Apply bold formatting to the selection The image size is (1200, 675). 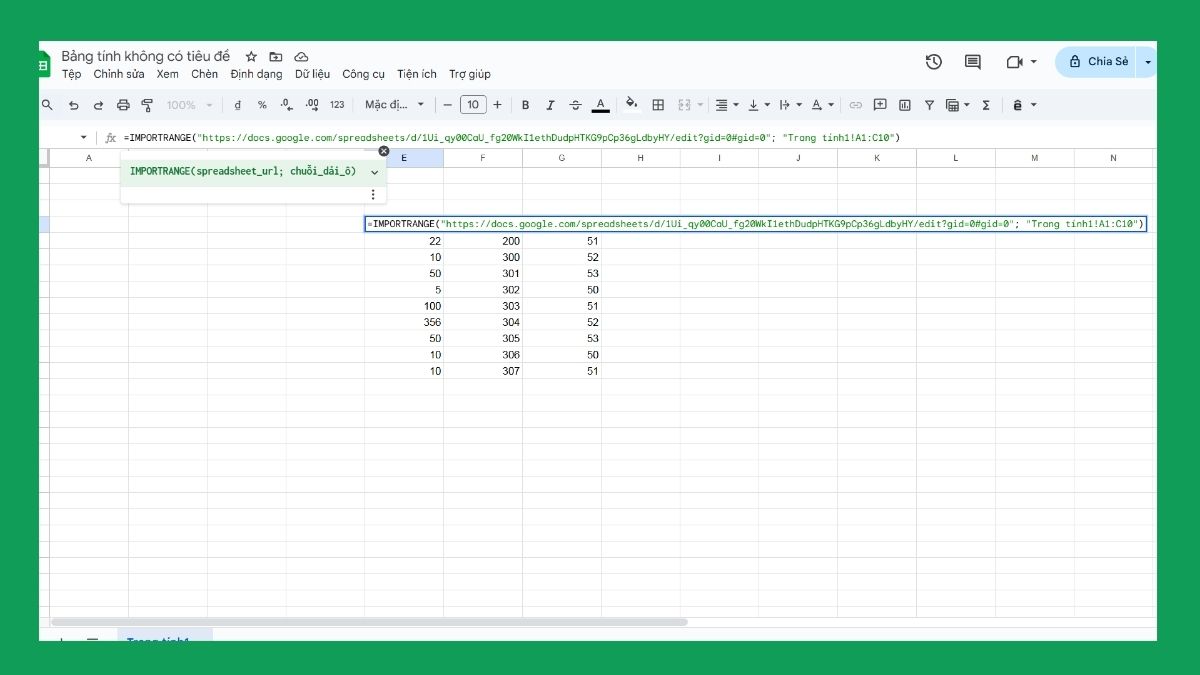525,104
